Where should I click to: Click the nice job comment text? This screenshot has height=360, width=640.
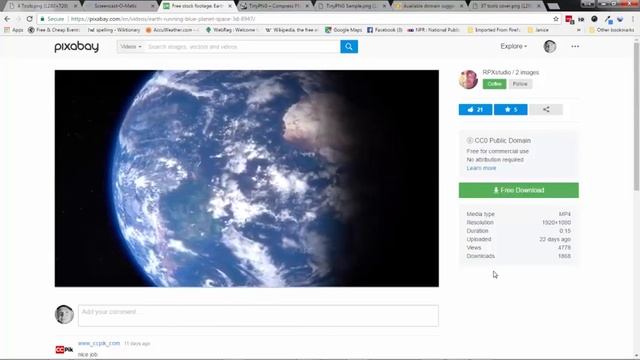(x=87, y=355)
